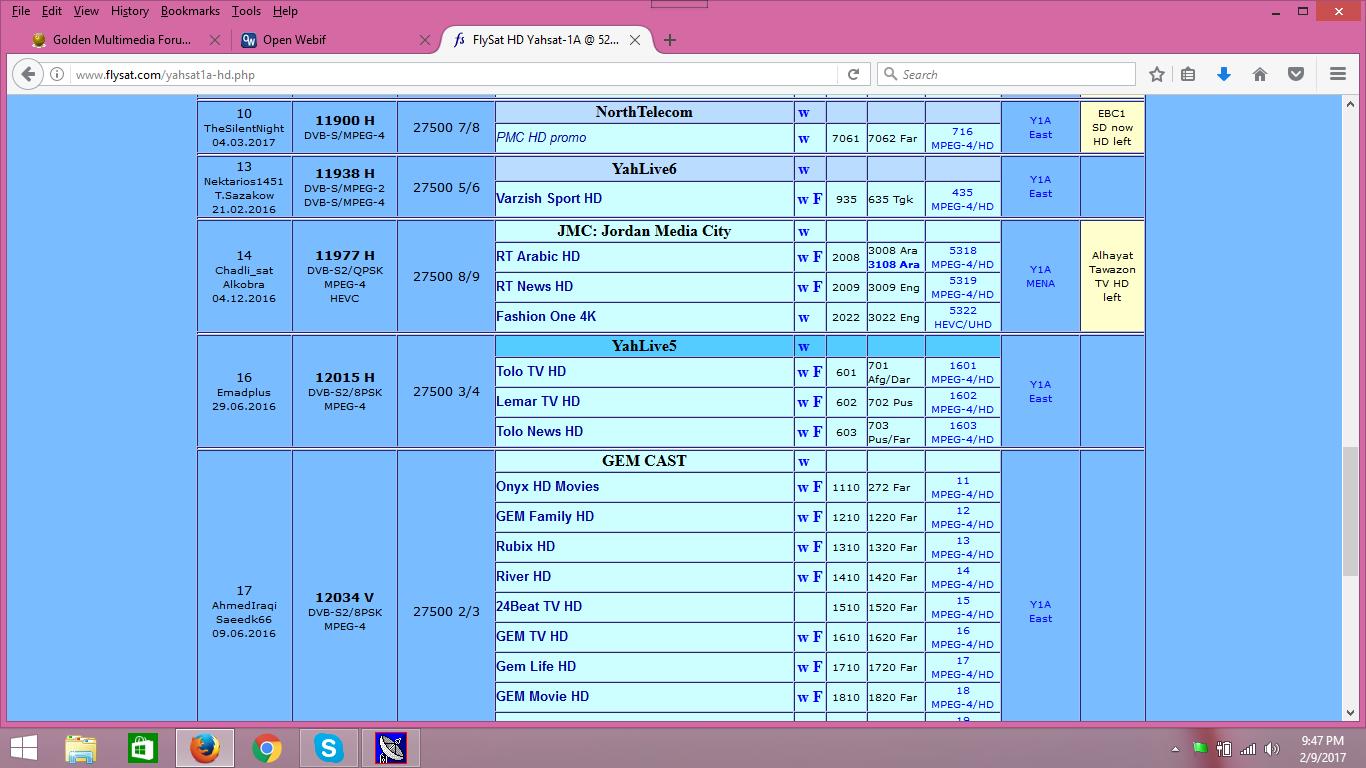Viewport: 1366px width, 768px height.
Task: Show bookmarks list icon in toolbar
Action: coord(1188,74)
